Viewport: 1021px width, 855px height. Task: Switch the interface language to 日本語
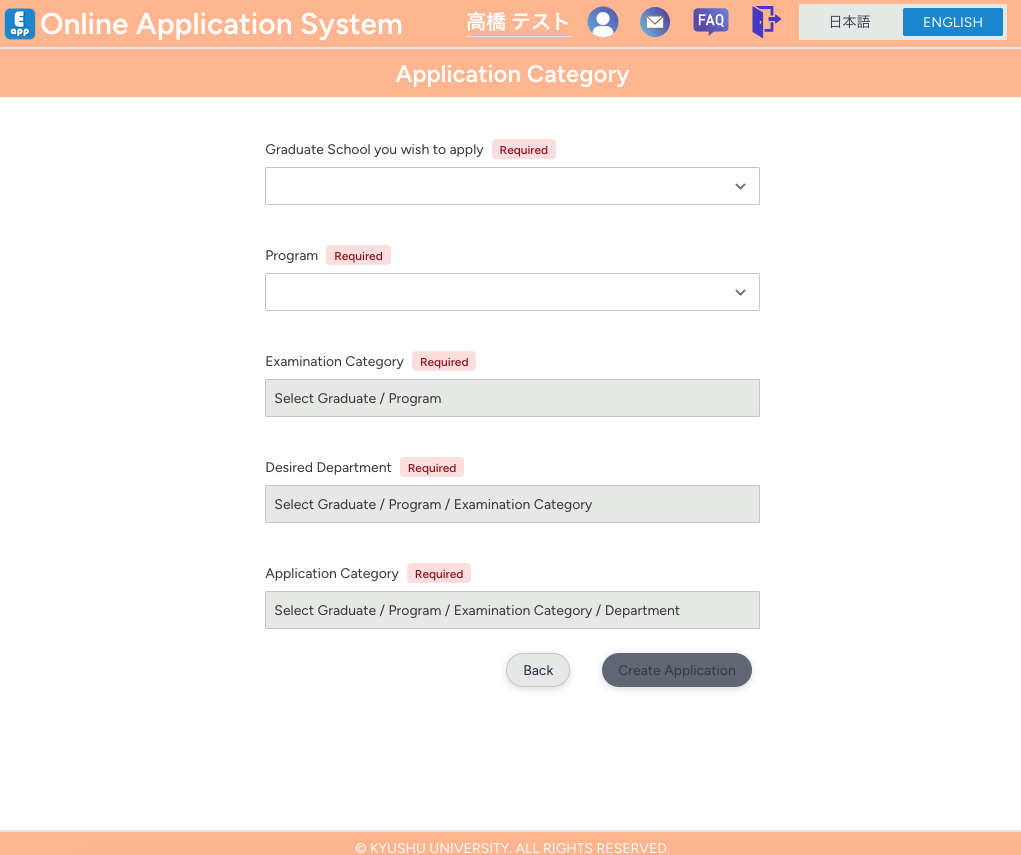[851, 21]
